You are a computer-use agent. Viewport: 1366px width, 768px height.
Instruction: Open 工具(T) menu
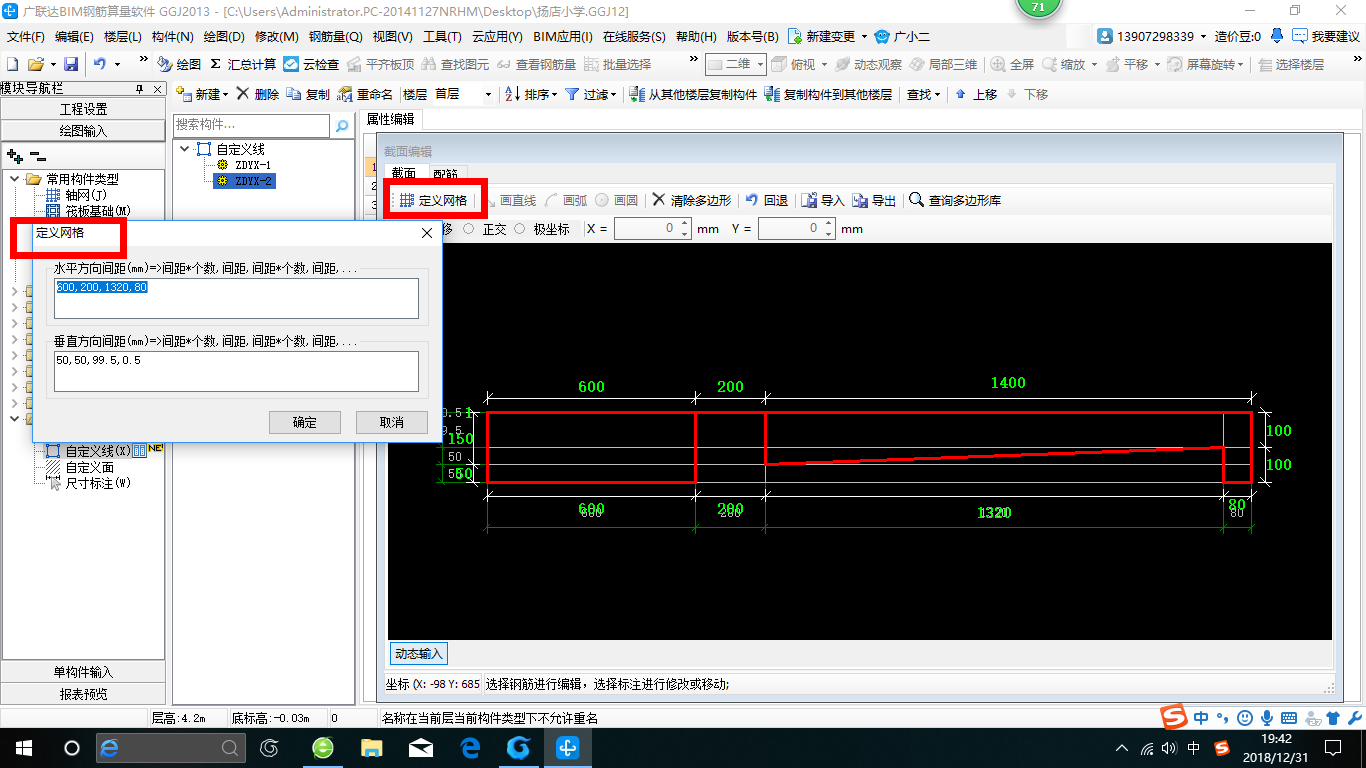click(442, 37)
